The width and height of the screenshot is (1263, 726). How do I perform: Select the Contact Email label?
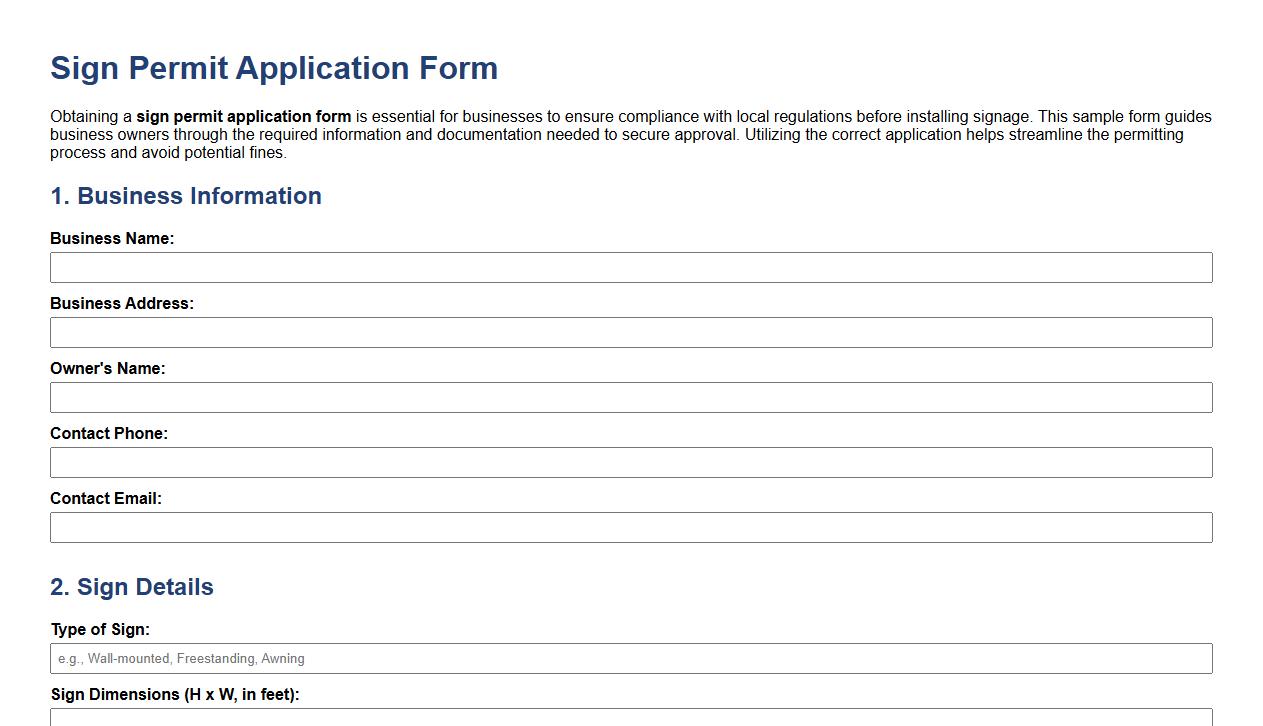[106, 498]
